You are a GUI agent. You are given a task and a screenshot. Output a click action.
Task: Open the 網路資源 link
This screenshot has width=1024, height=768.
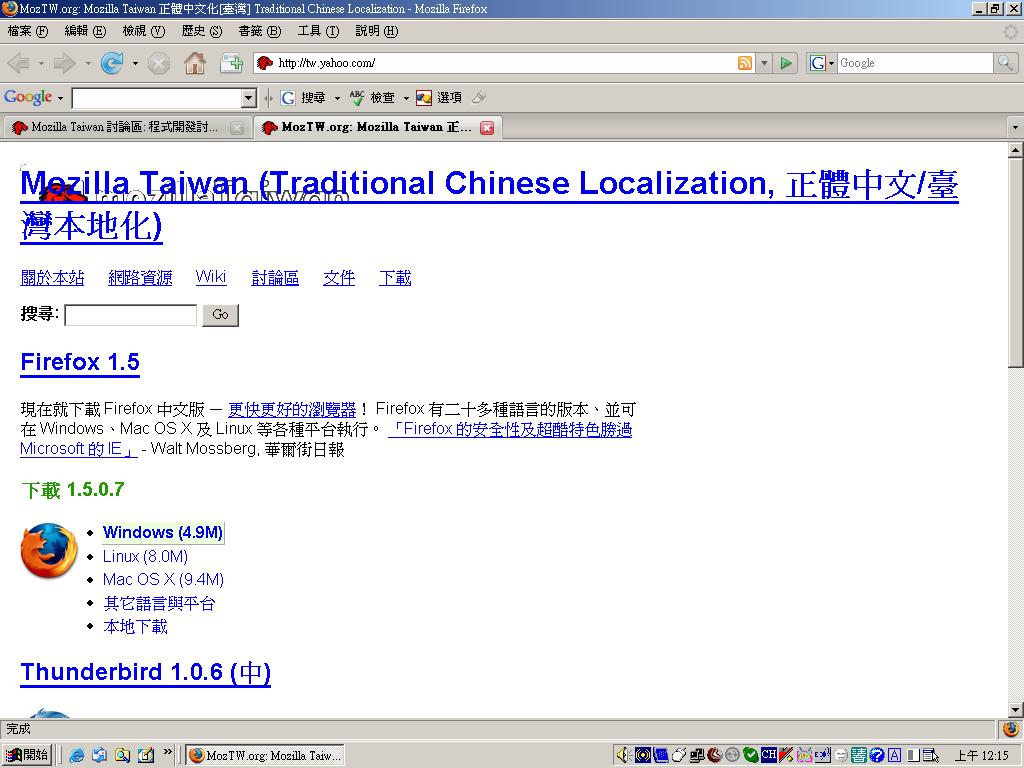(x=140, y=278)
